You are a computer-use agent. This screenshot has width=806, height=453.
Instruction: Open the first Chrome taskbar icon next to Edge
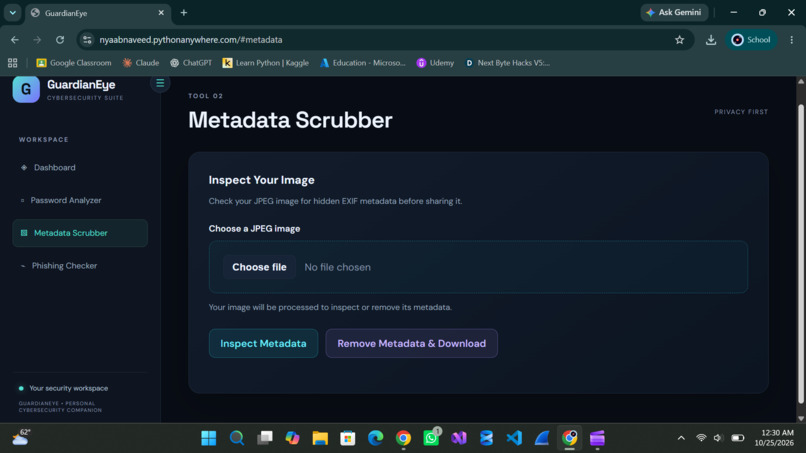(x=404, y=438)
